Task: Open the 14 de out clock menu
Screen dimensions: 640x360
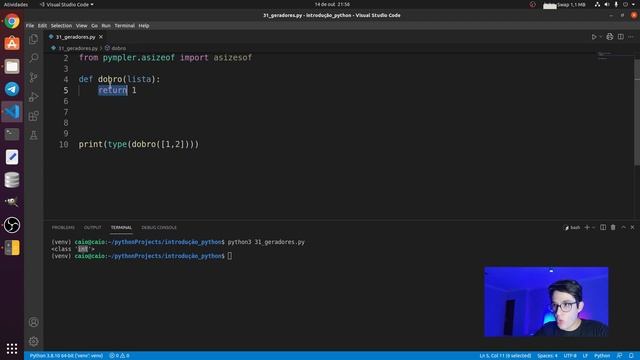Action: [x=332, y=4]
